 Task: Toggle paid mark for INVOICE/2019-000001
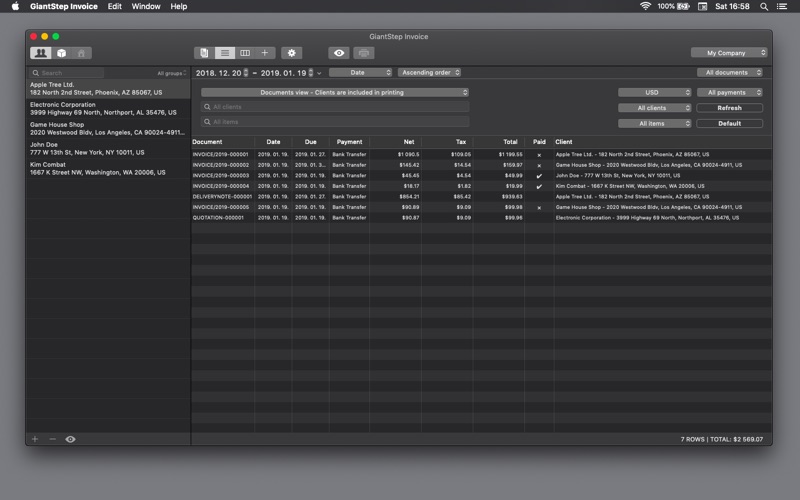coord(539,155)
